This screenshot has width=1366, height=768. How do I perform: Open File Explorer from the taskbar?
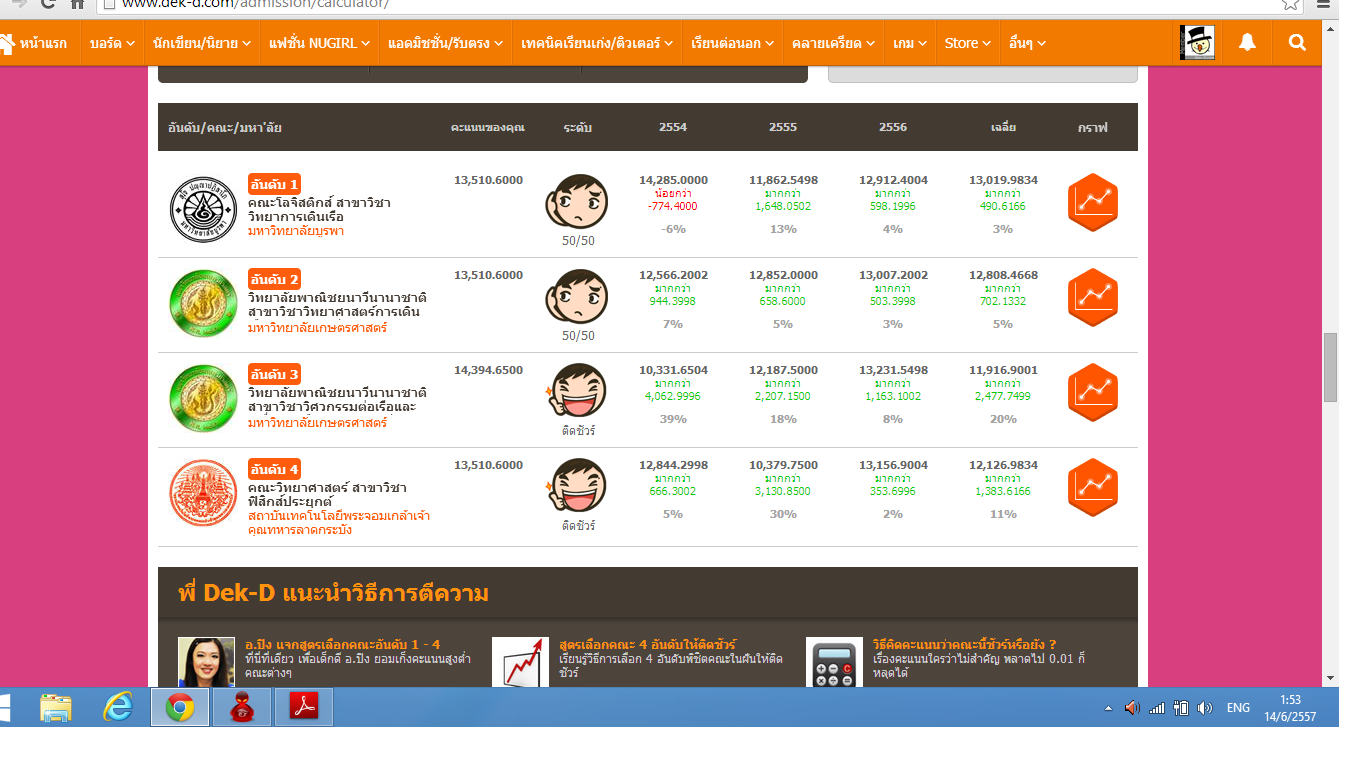click(x=56, y=708)
